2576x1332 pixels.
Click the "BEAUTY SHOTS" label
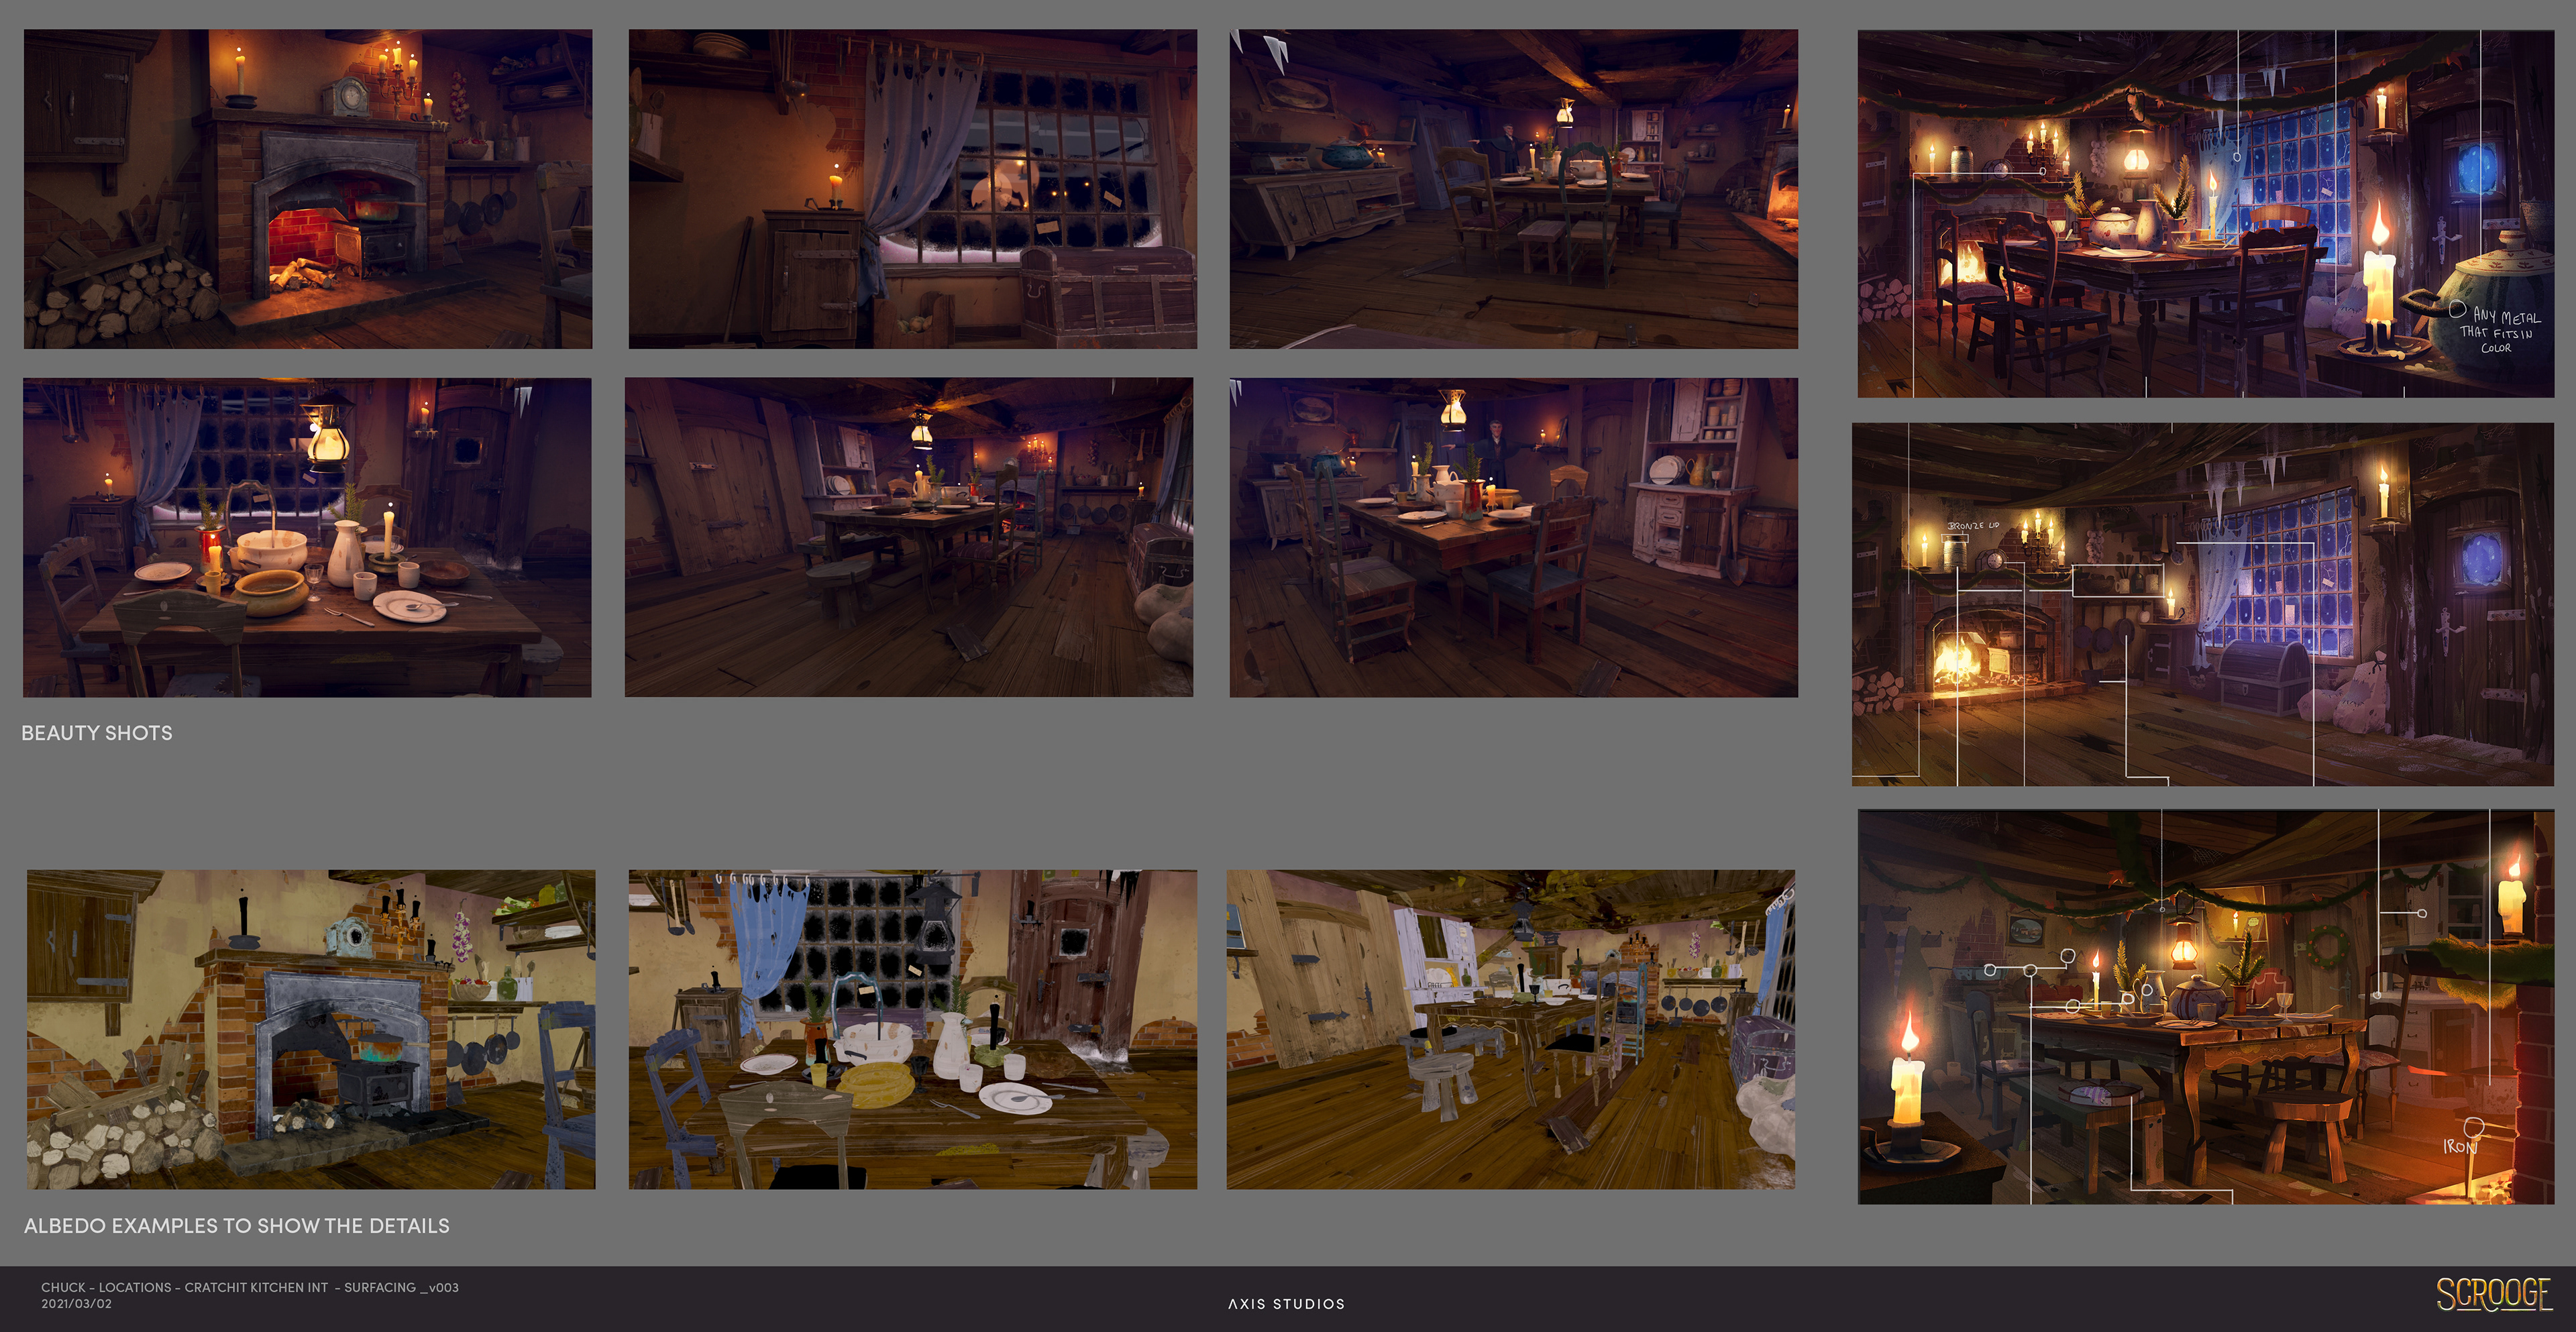pos(97,733)
